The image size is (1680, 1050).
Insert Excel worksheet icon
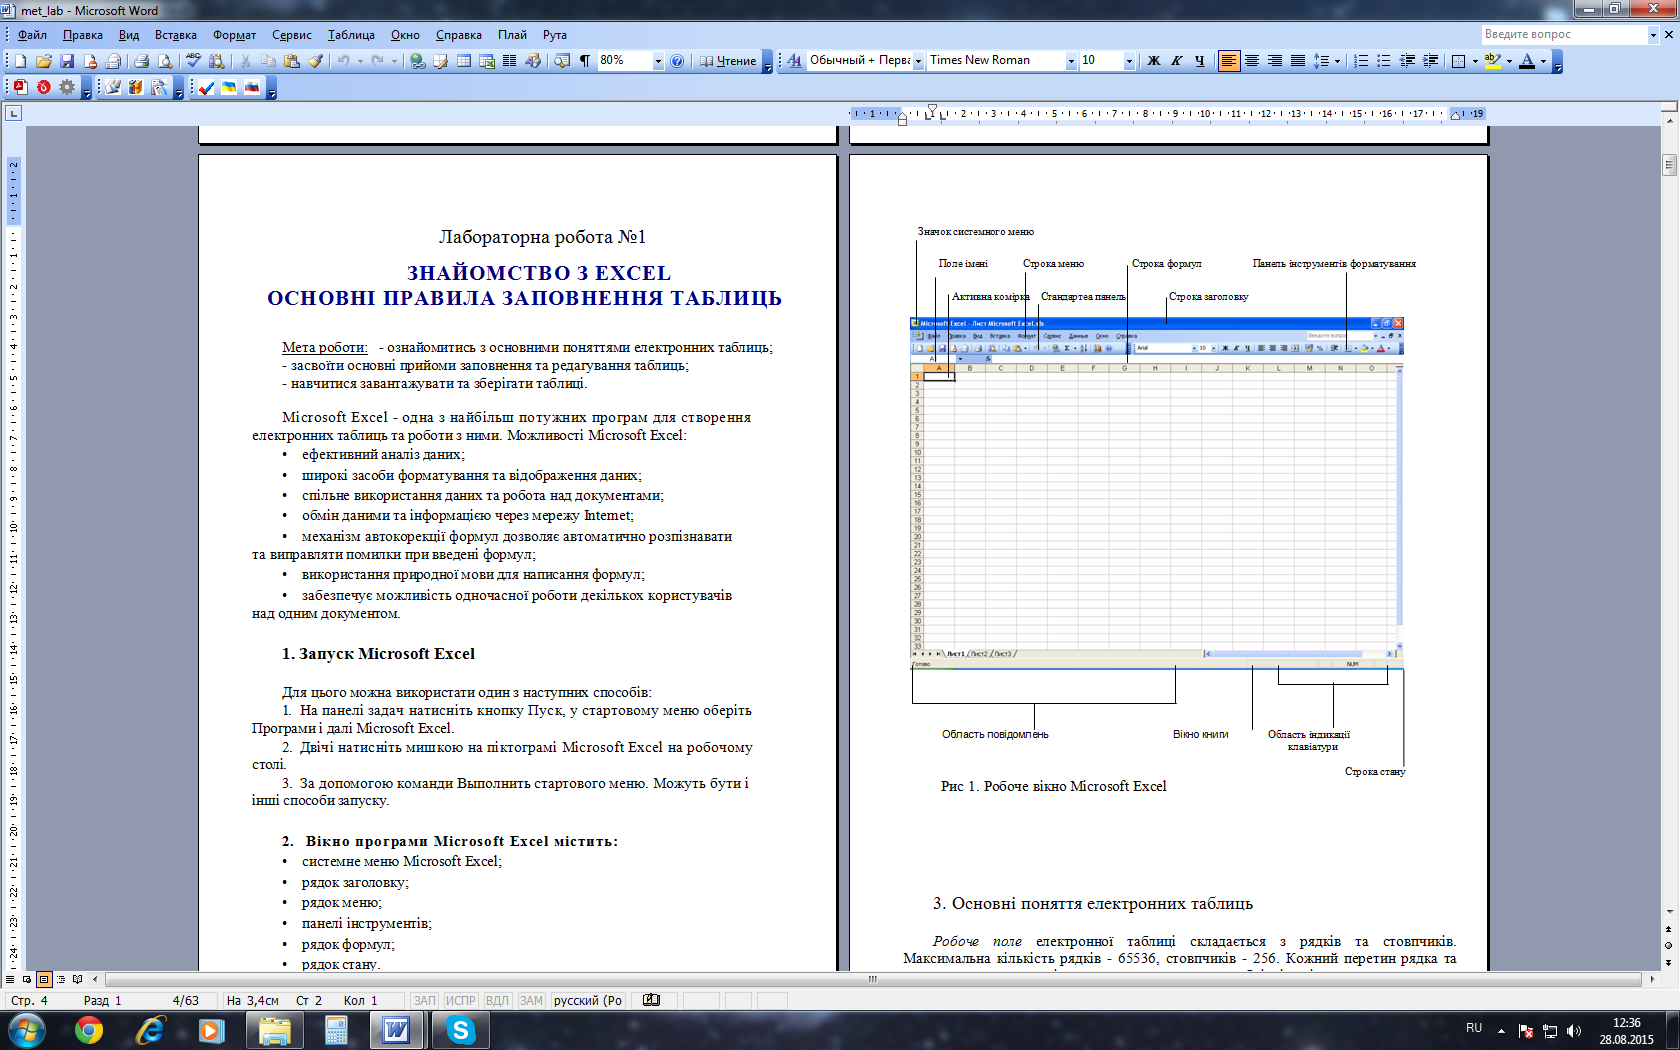click(x=487, y=61)
